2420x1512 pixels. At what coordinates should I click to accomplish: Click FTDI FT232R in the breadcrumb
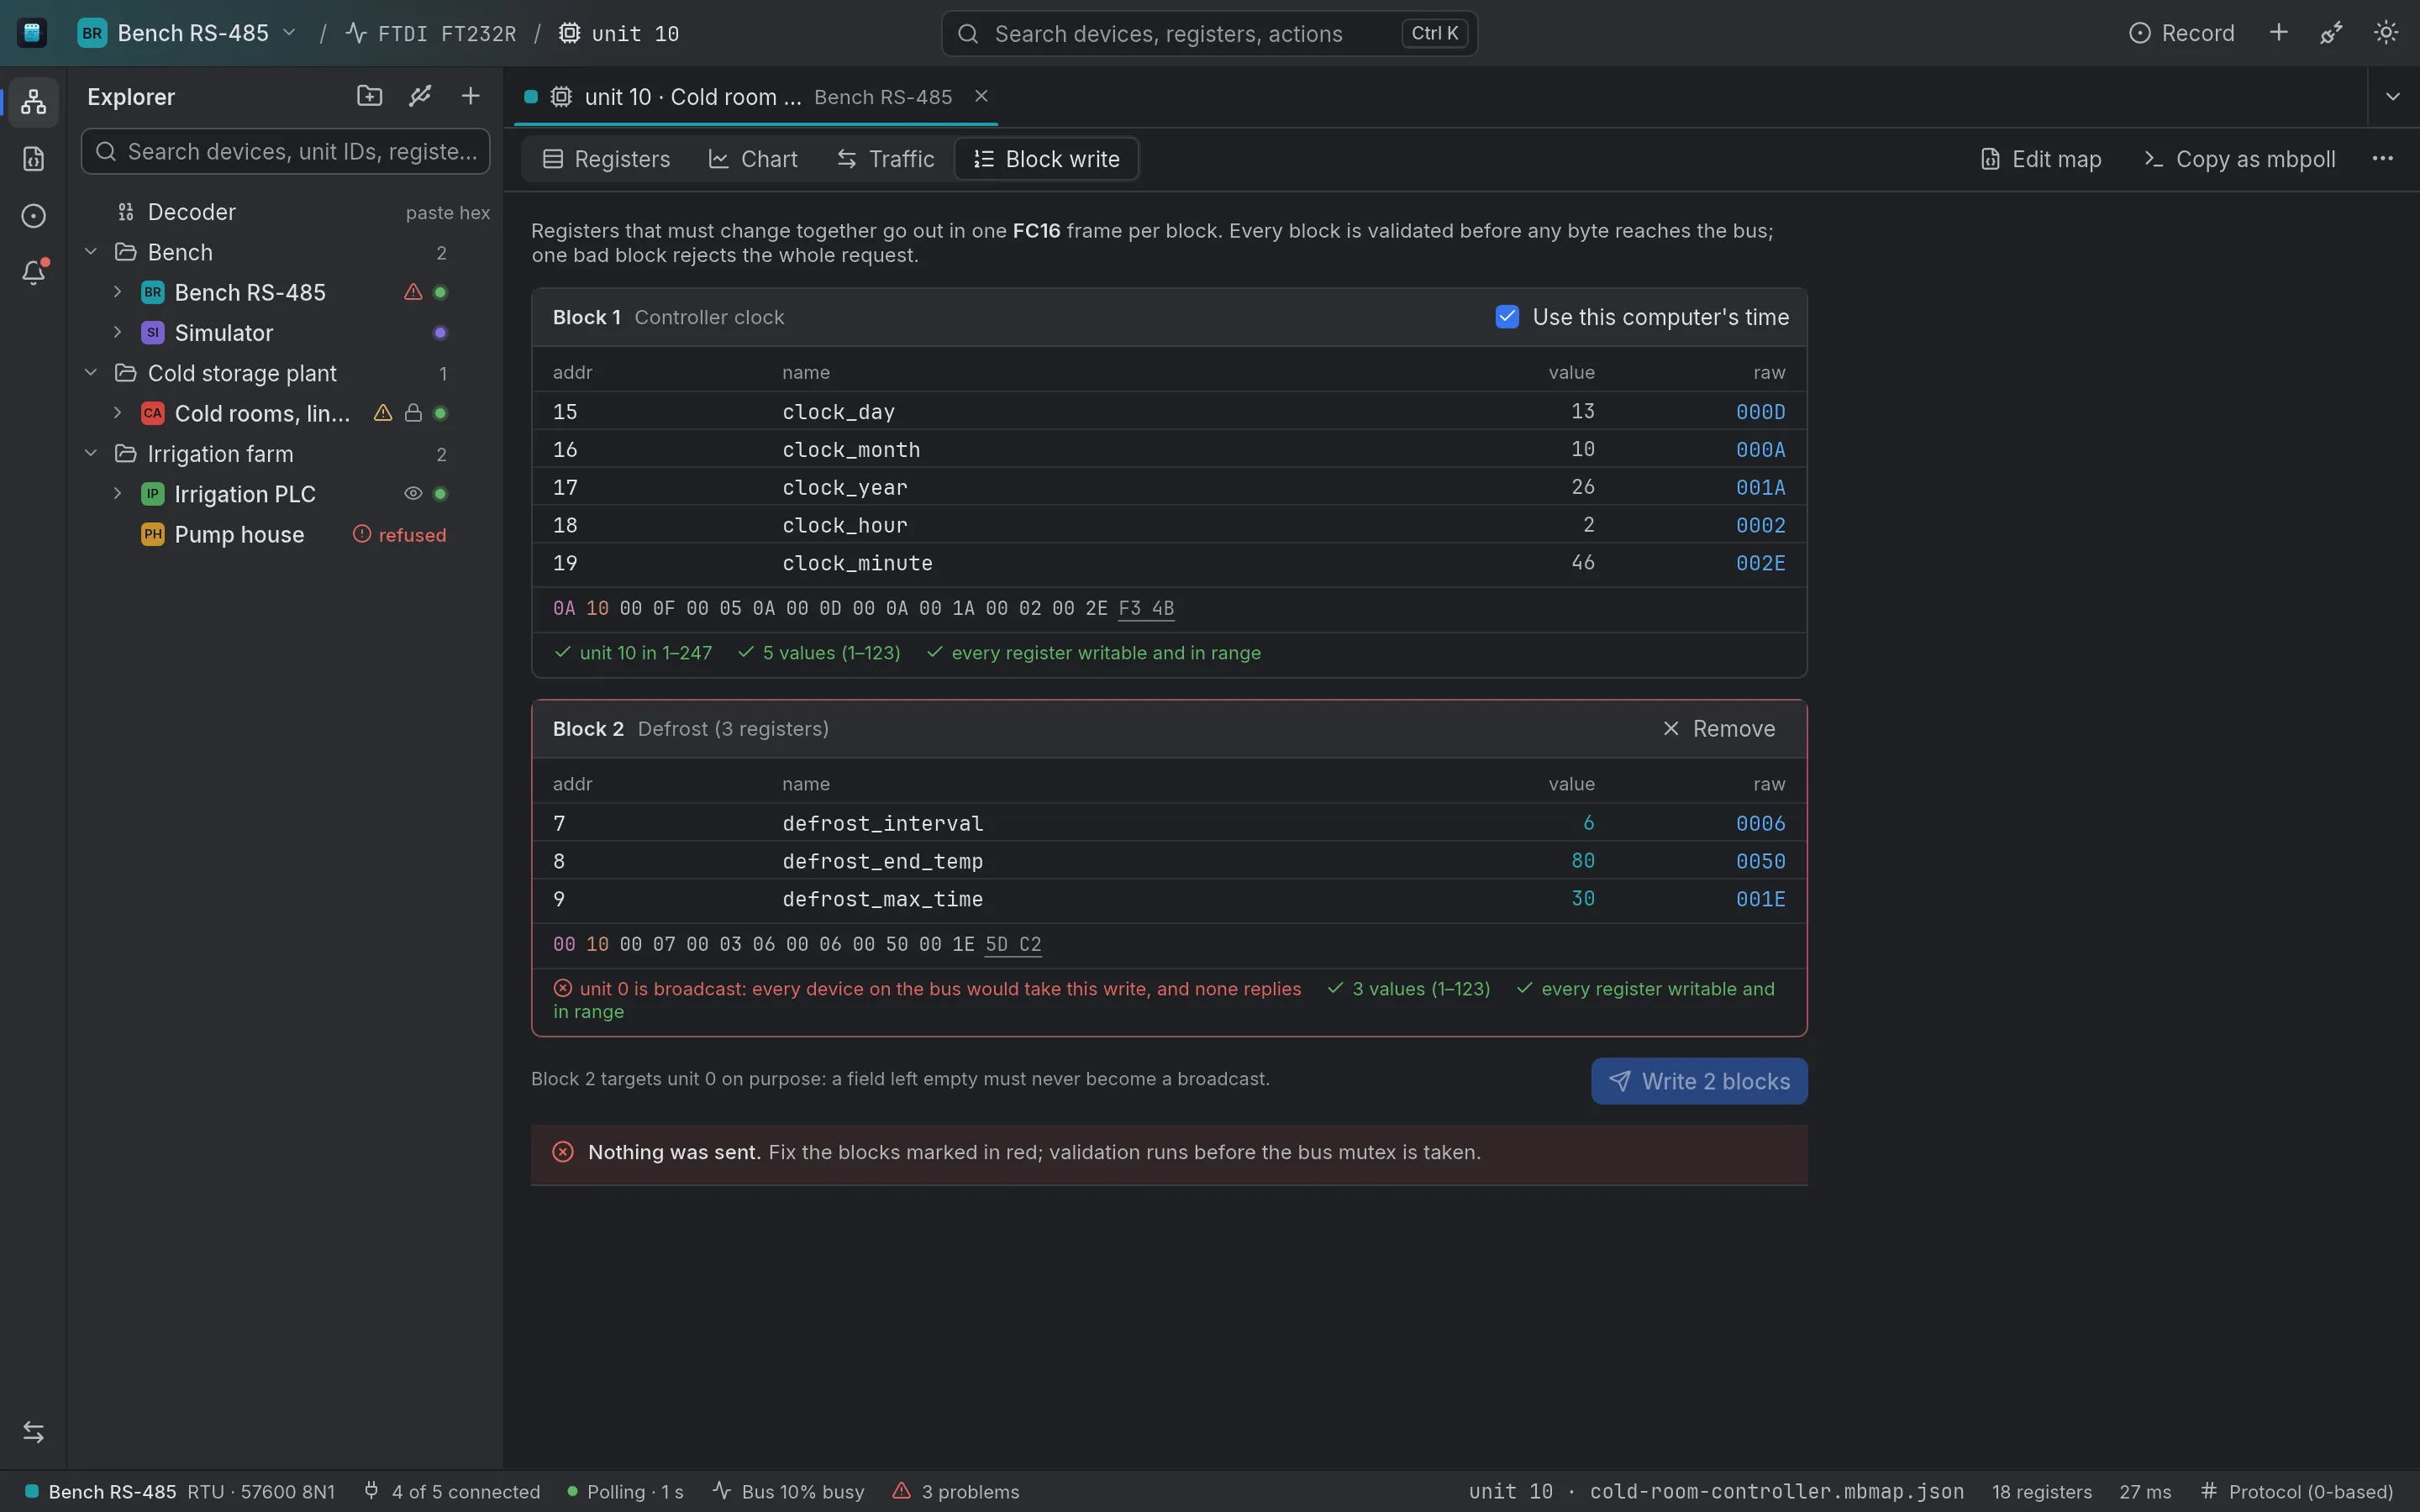431,33
